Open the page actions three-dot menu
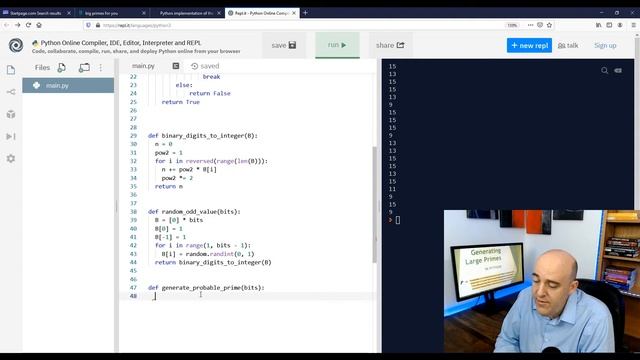This screenshot has width=640, height=360. pyautogui.click(x=530, y=25)
